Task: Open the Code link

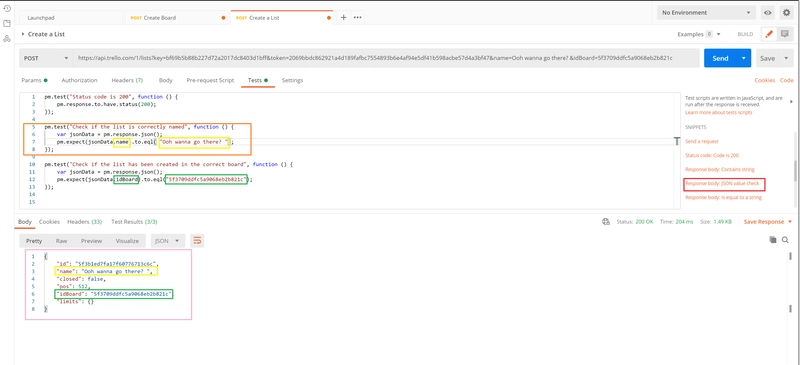Action: (786, 80)
